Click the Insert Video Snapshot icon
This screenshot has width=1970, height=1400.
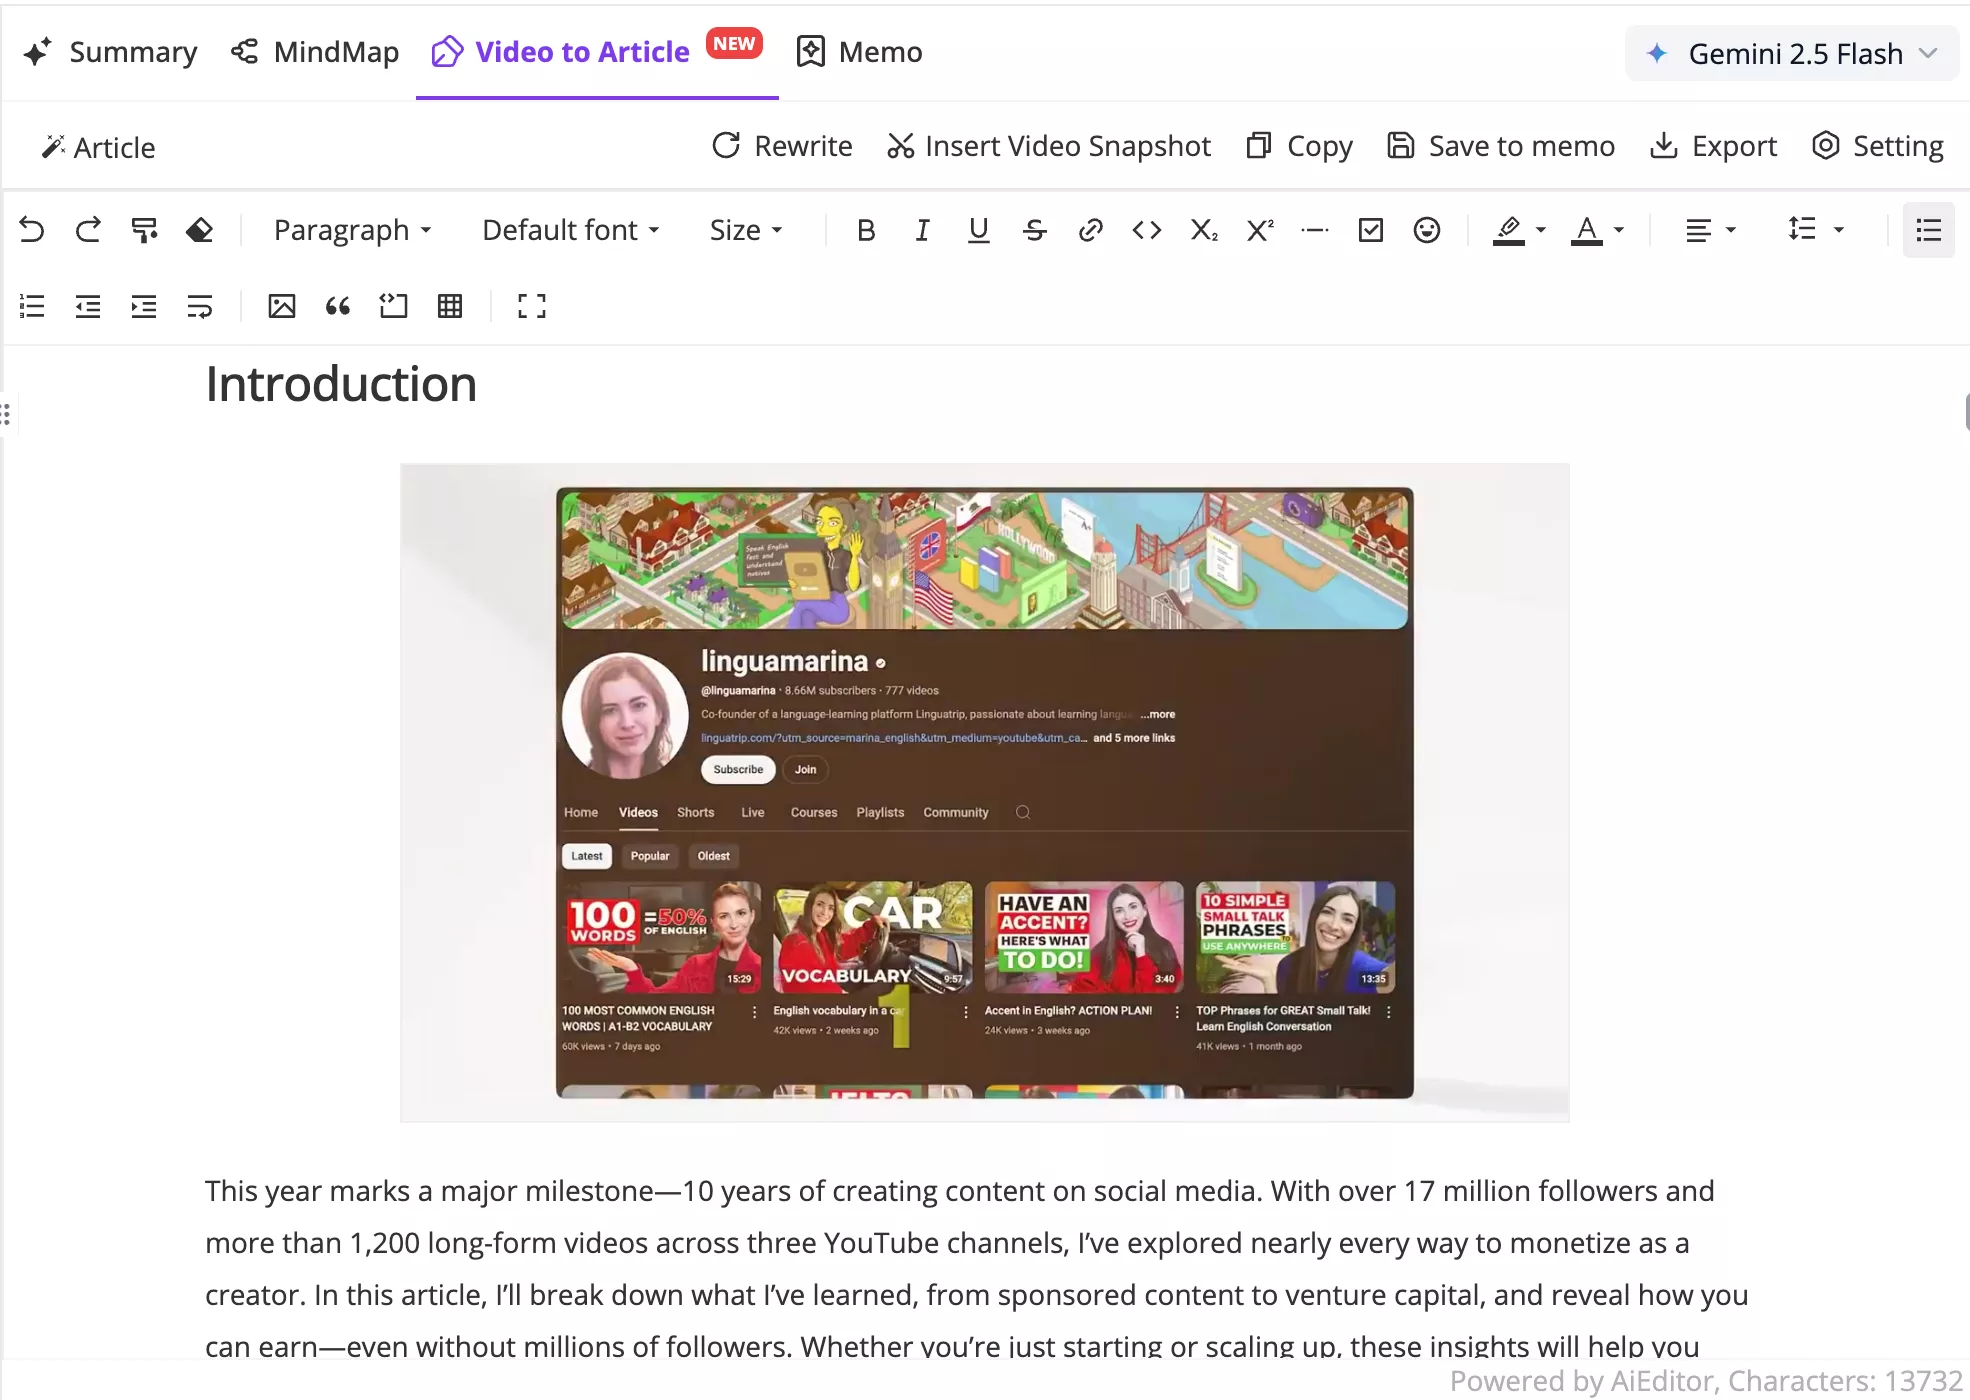pos(899,146)
